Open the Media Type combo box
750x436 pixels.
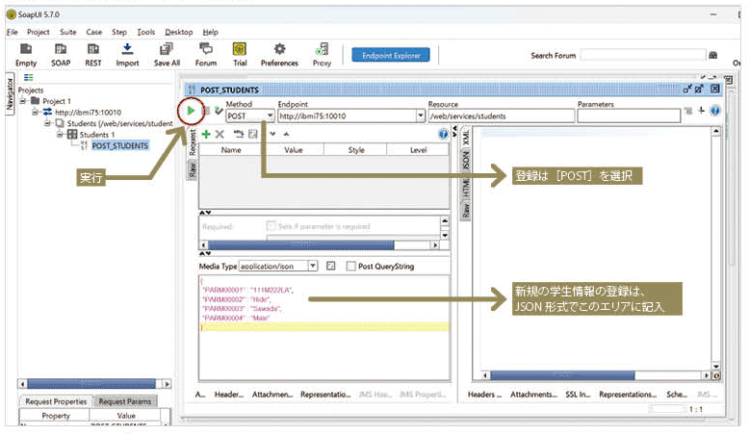[x=313, y=267]
